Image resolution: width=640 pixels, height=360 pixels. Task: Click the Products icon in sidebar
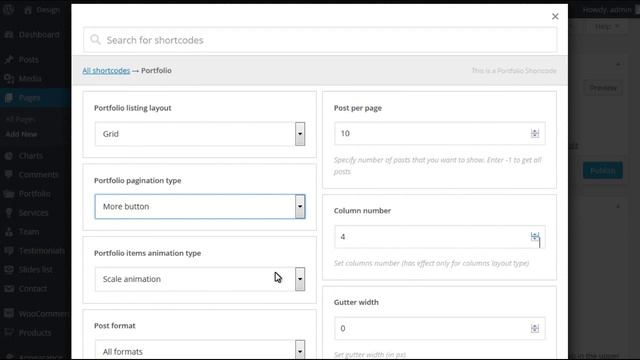pos(9,333)
